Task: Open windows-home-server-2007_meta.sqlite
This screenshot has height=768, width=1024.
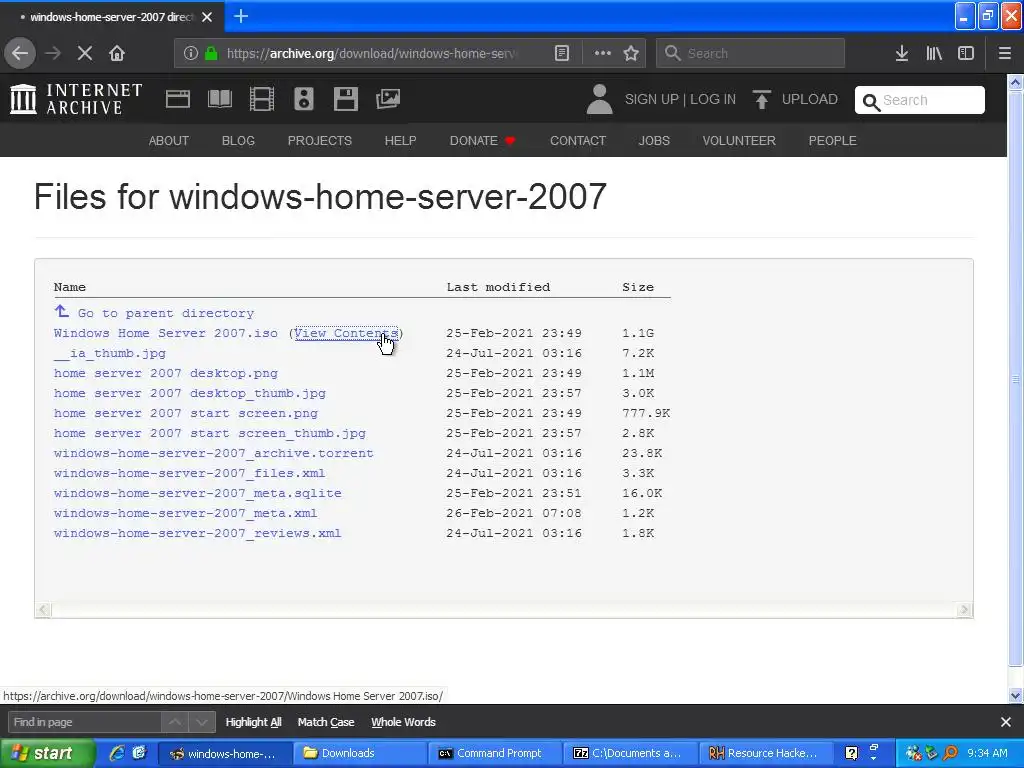Action: [x=197, y=493]
